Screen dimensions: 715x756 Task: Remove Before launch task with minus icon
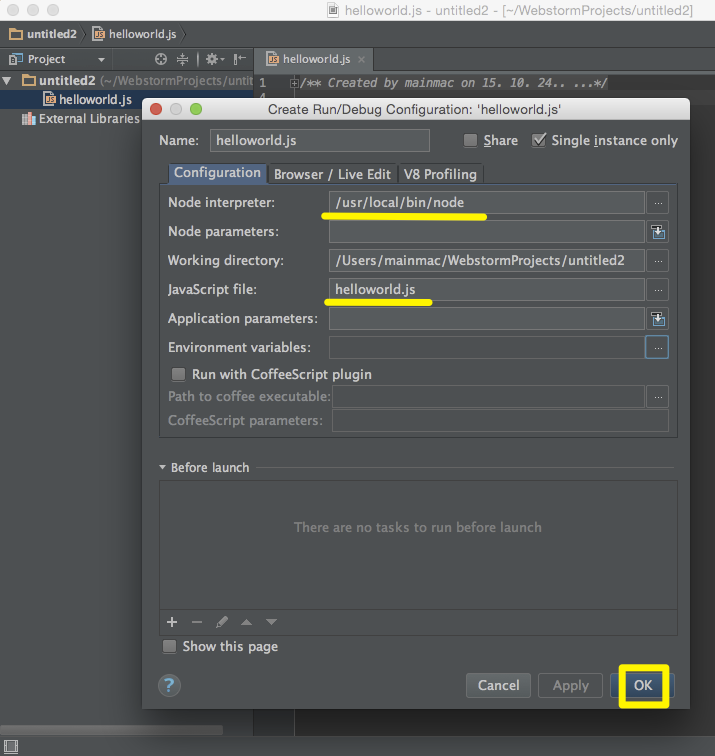pos(197,622)
